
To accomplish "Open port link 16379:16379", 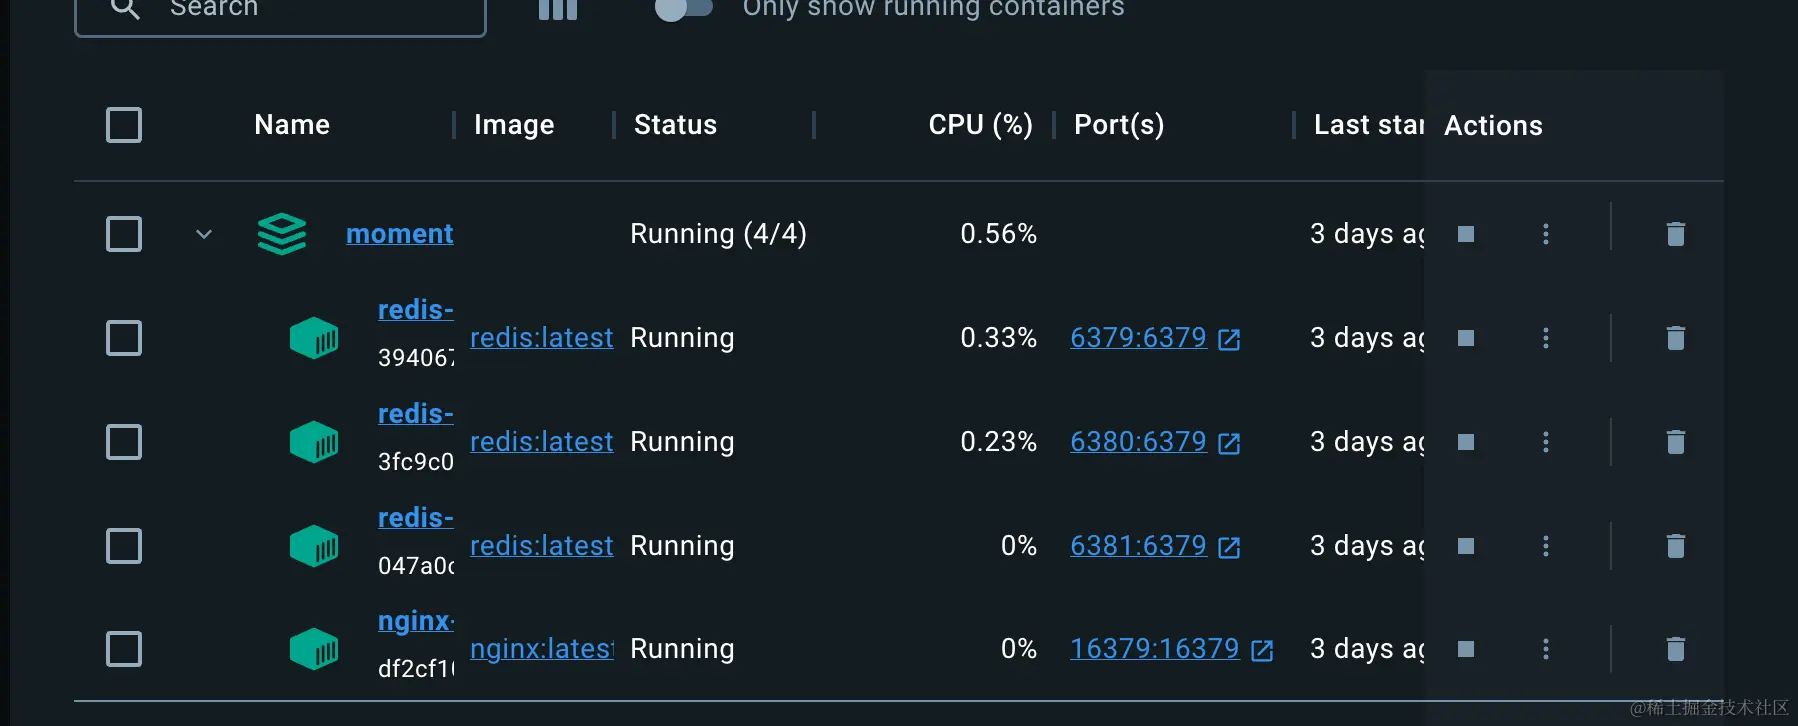I will coord(1155,649).
